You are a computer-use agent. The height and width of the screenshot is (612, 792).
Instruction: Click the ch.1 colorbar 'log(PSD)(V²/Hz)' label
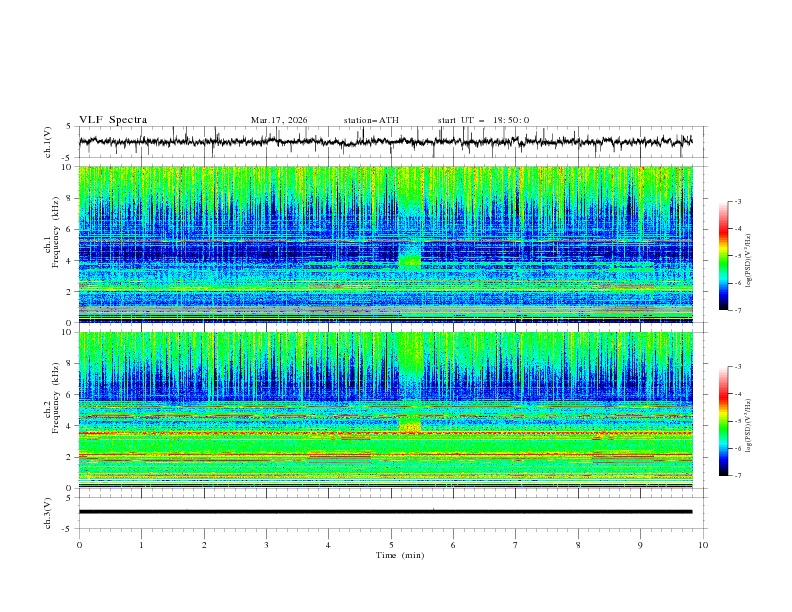(x=749, y=261)
